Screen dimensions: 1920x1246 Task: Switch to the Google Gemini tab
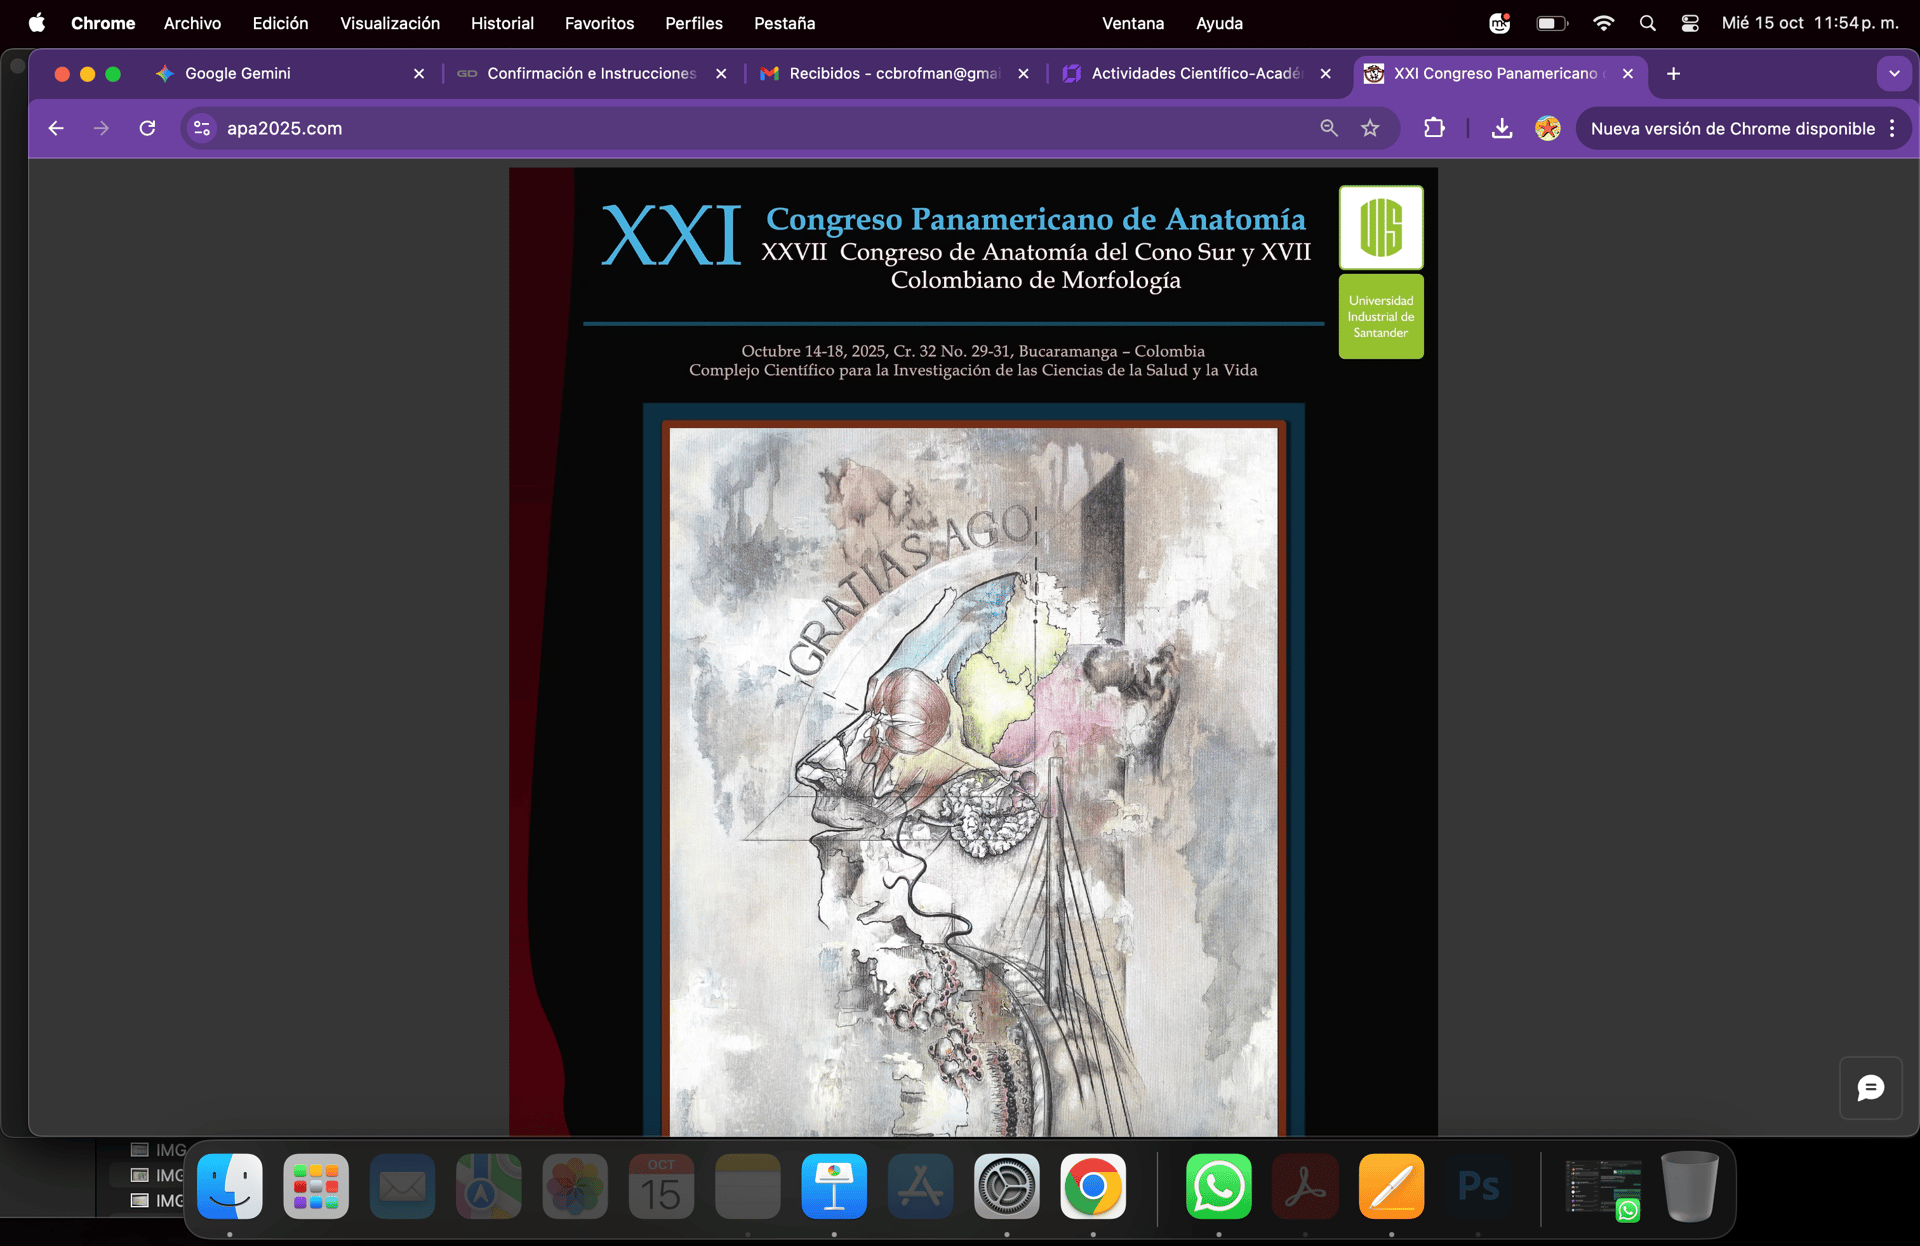[238, 73]
